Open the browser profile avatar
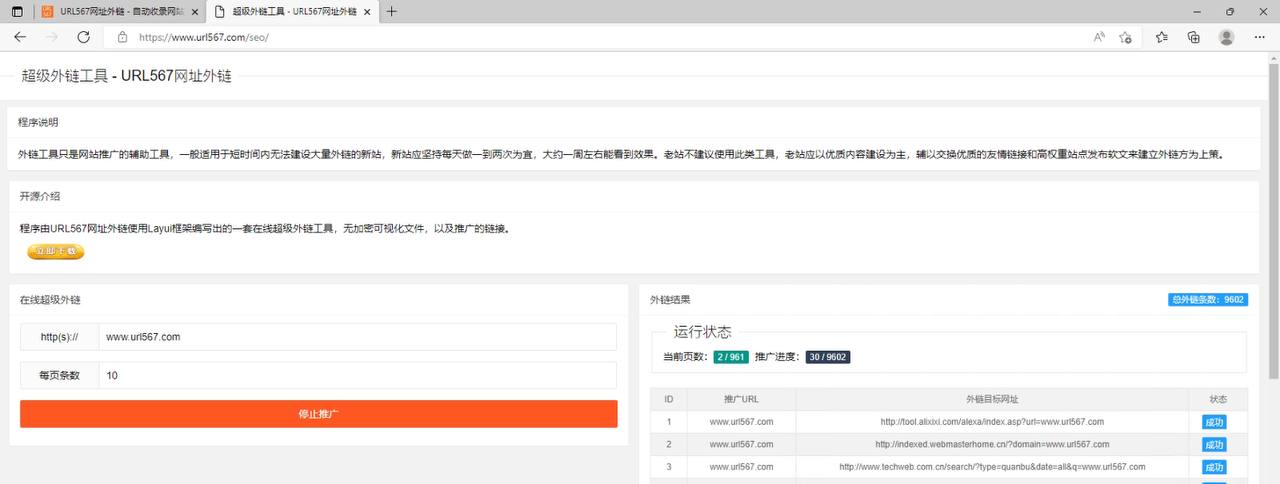 (x=1226, y=37)
